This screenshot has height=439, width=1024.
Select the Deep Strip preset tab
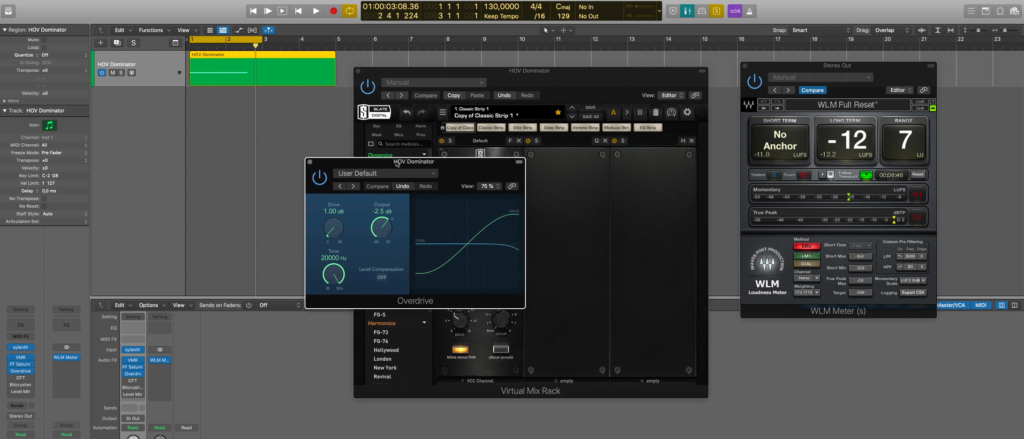553,127
